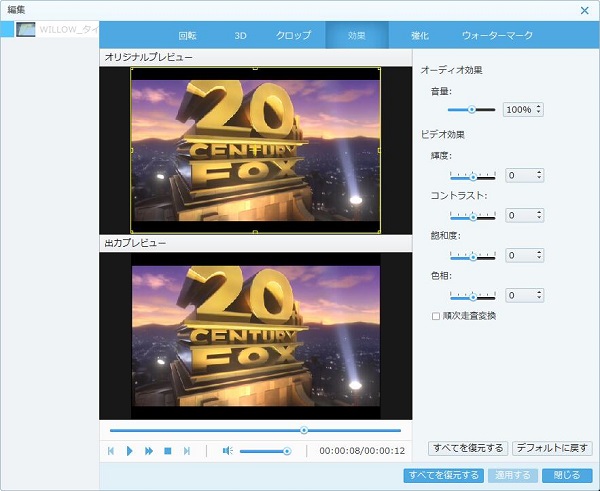600x491 pixels.
Task: Adjust the 音量 audio volume slider
Action: (471, 109)
